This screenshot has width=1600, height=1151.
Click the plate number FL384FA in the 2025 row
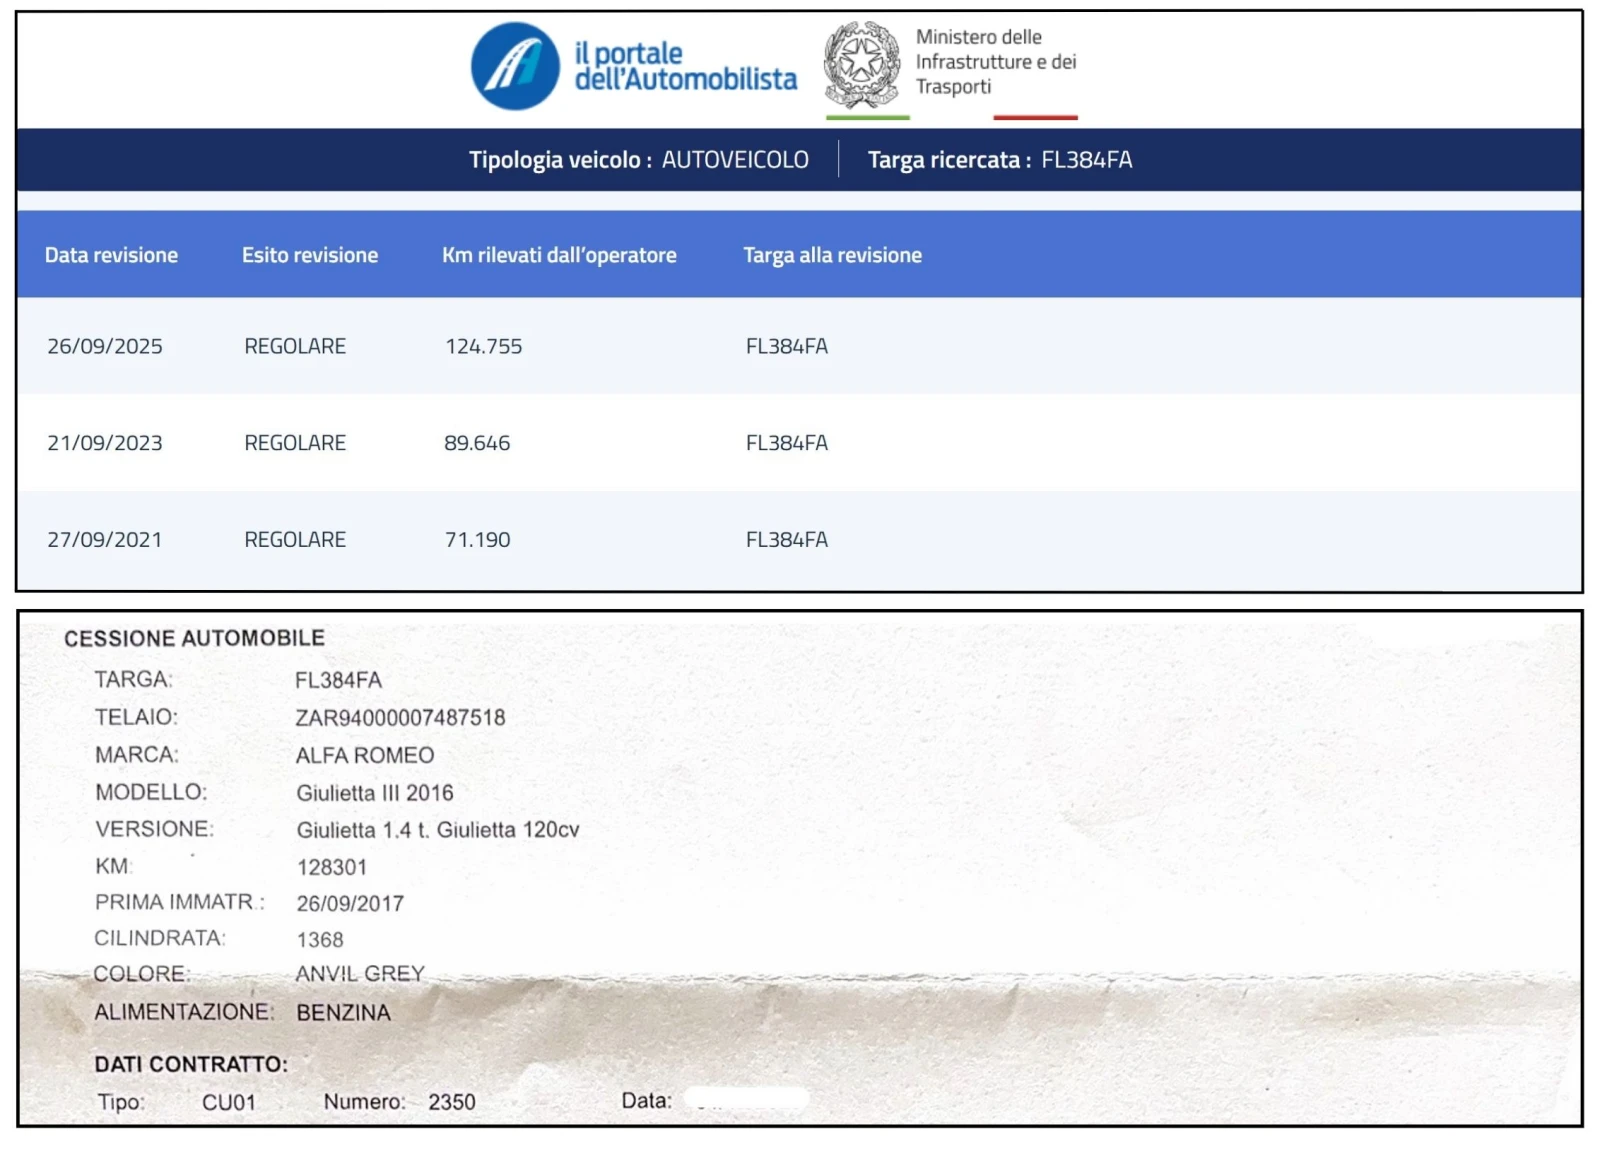click(x=786, y=345)
